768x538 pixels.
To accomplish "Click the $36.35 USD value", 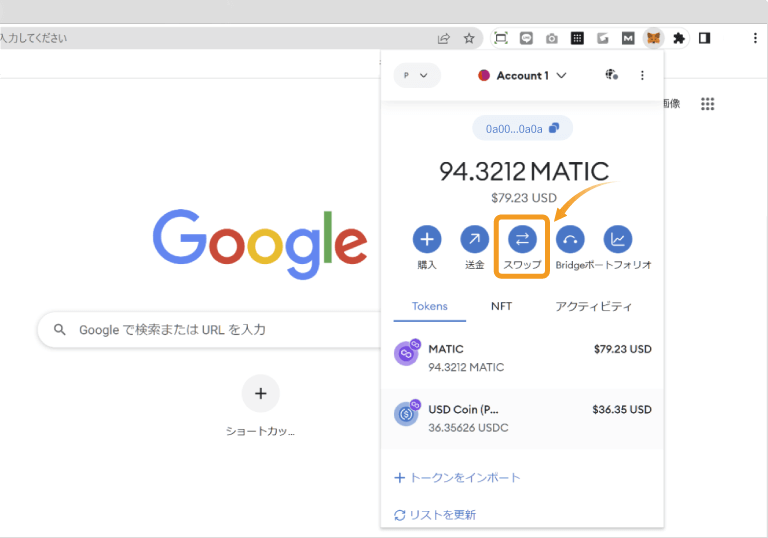I will tap(622, 410).
